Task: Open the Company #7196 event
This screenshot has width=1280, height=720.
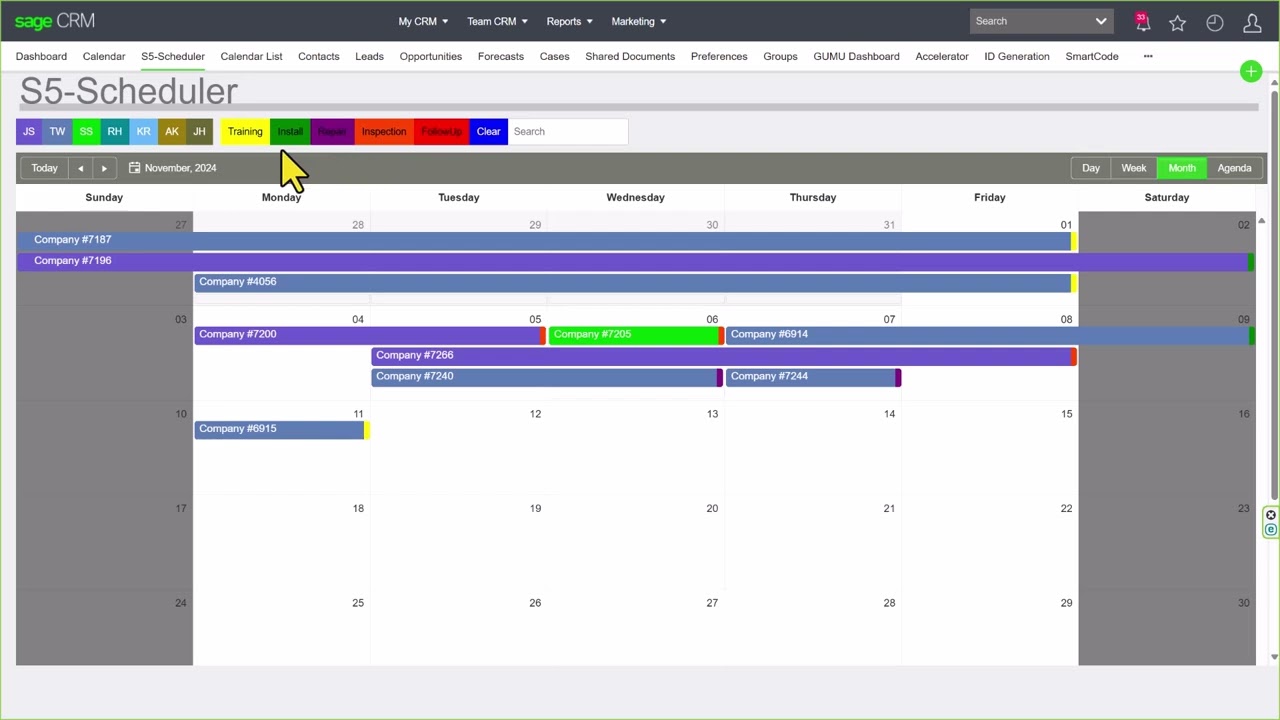Action: [635, 261]
